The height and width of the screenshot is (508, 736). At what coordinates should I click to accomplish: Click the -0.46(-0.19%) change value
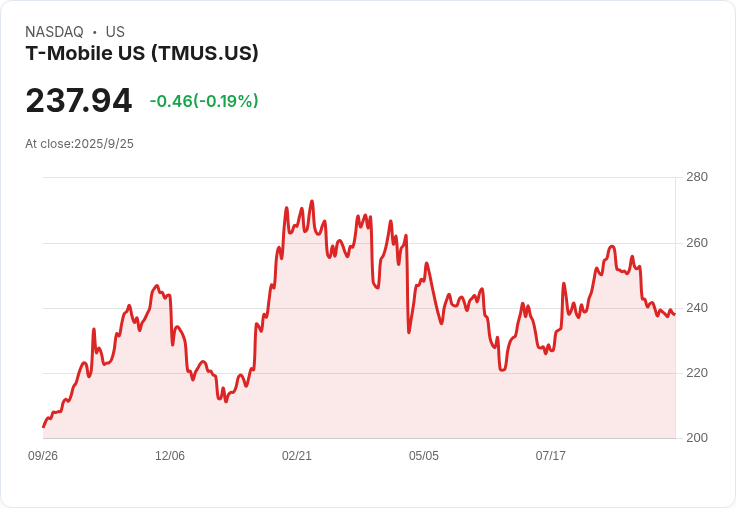click(x=204, y=101)
